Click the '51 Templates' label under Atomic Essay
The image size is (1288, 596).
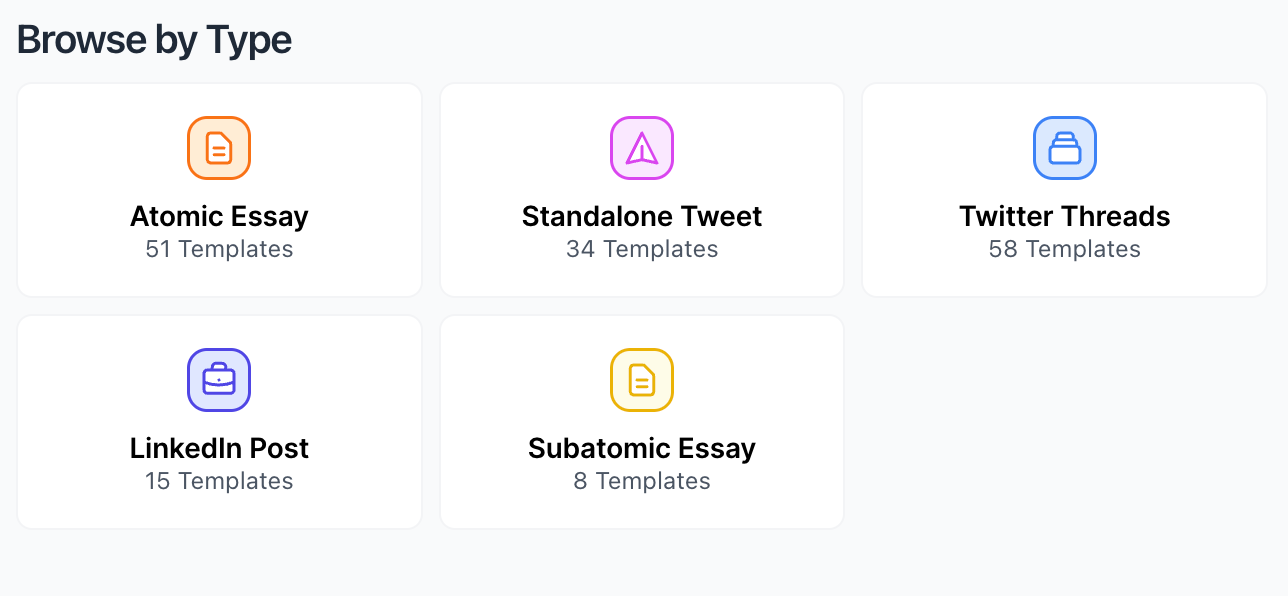coord(219,249)
